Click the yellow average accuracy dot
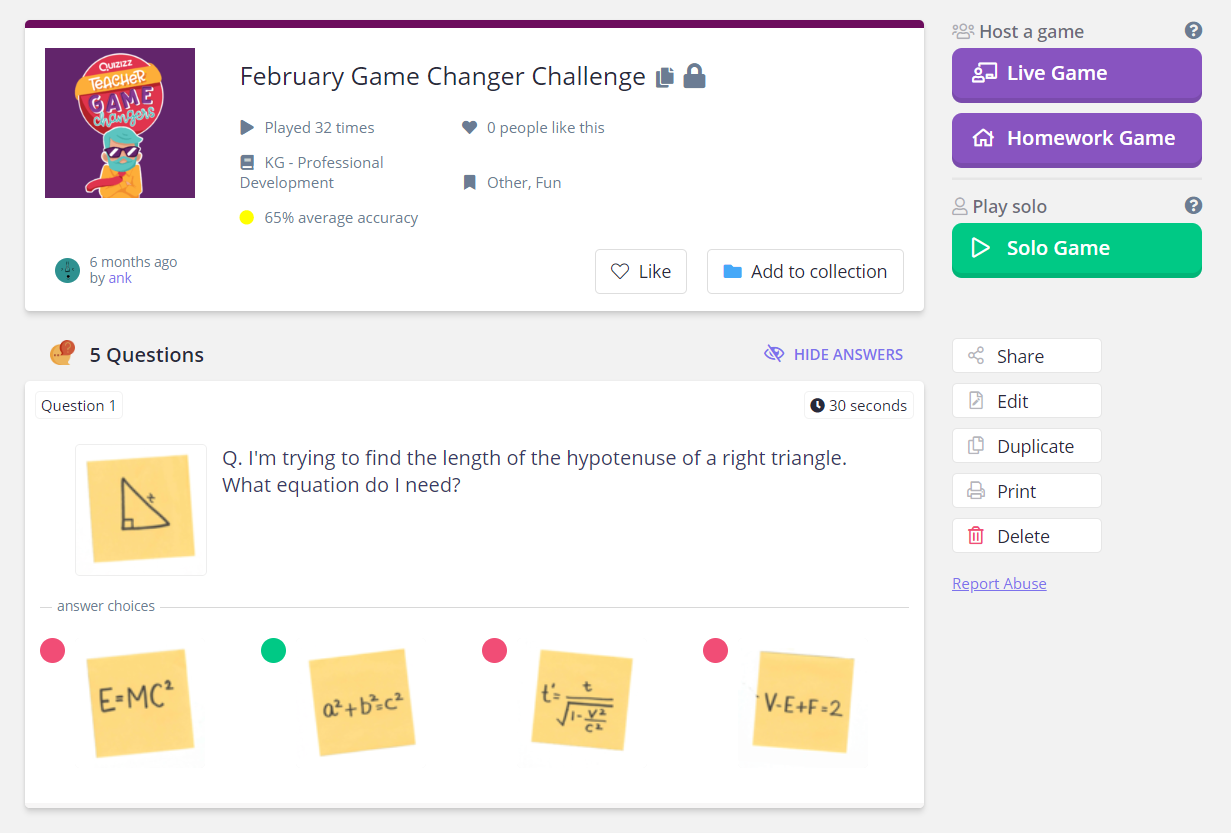The height and width of the screenshot is (833, 1231). pyautogui.click(x=247, y=217)
